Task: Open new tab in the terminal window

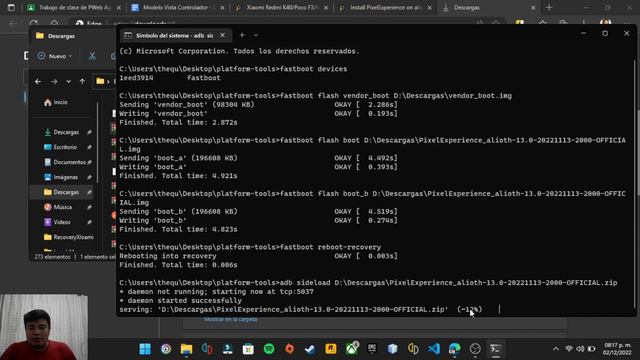Action: click(242, 36)
